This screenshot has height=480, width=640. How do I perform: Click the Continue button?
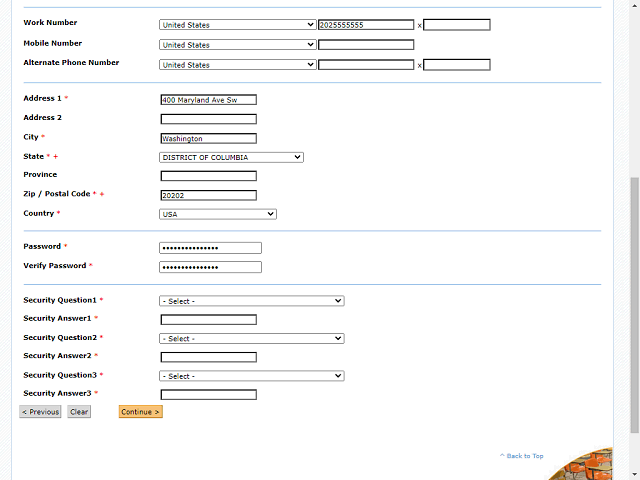[141, 412]
